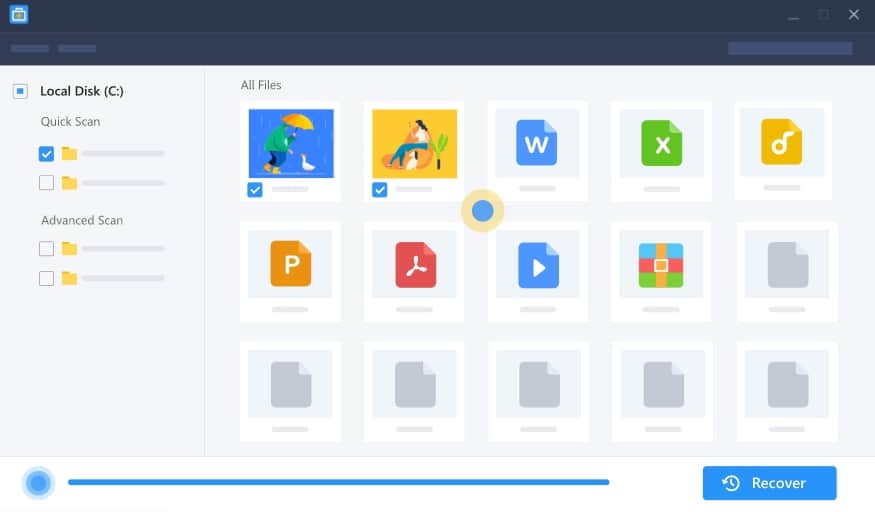875x512 pixels.
Task: Toggle the Local Disk (C:) checkbox
Action: [x=20, y=91]
